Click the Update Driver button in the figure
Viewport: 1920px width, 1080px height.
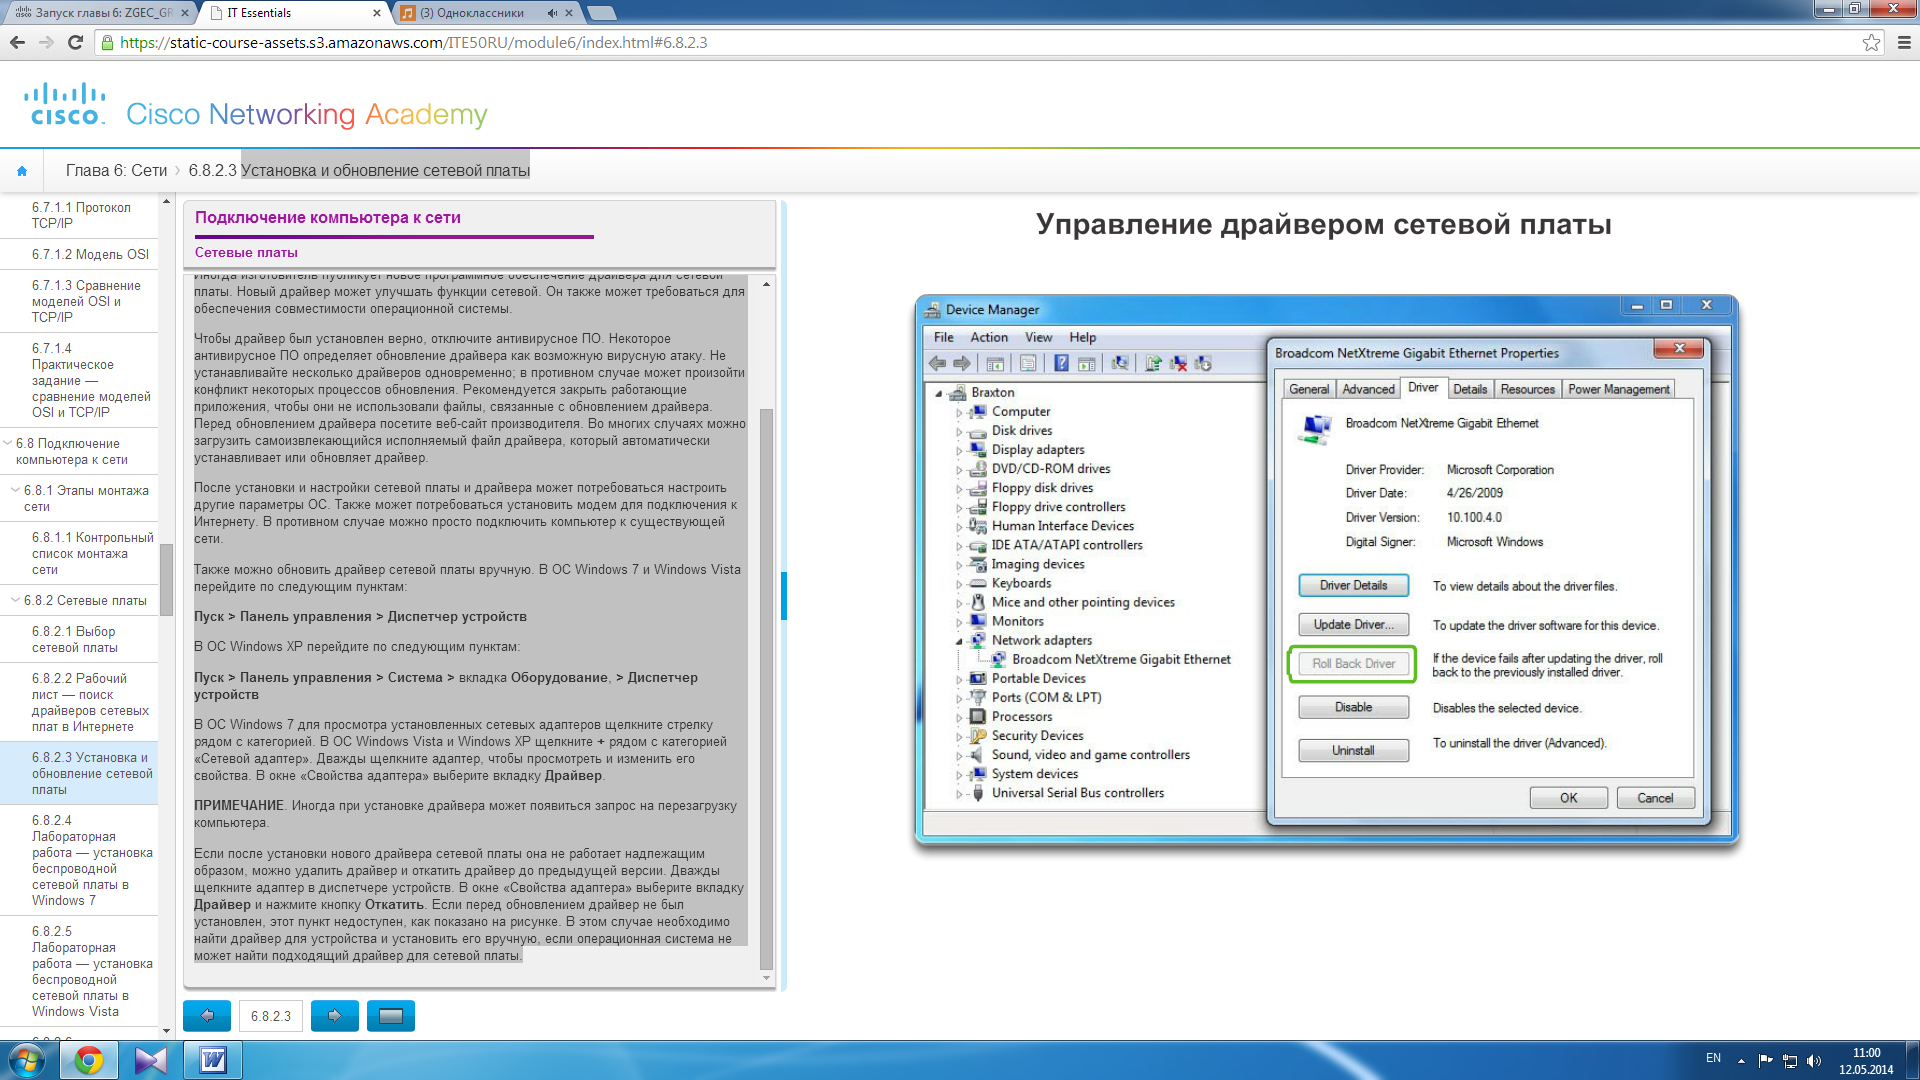coord(1353,624)
